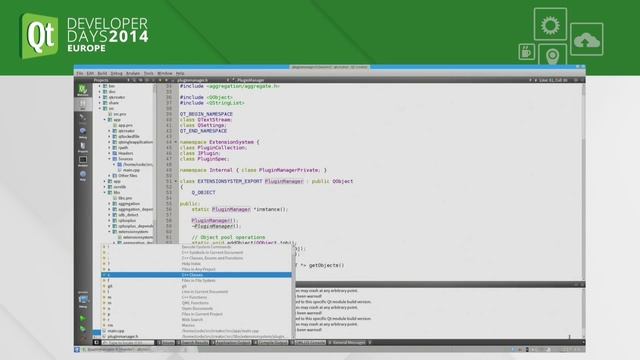Select main.cpp under Sources
The image size is (640, 360).
(131, 170)
